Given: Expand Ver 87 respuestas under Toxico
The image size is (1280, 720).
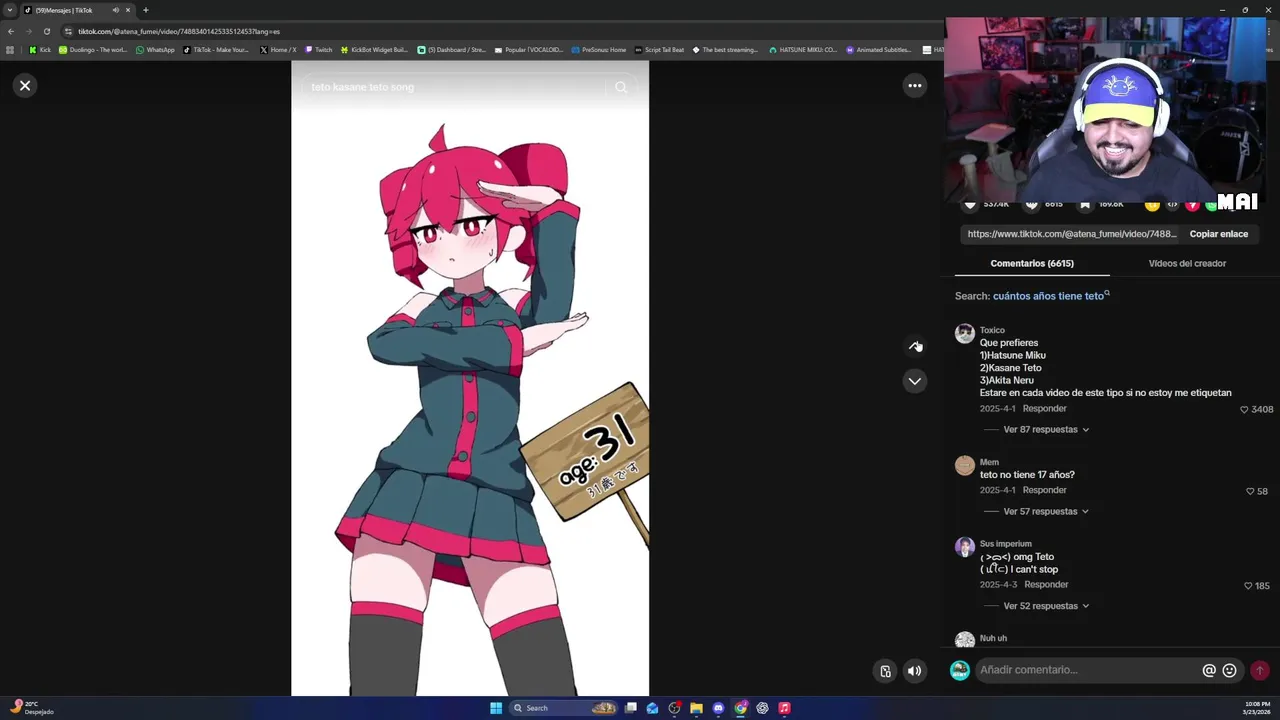Looking at the screenshot, I should [1046, 430].
